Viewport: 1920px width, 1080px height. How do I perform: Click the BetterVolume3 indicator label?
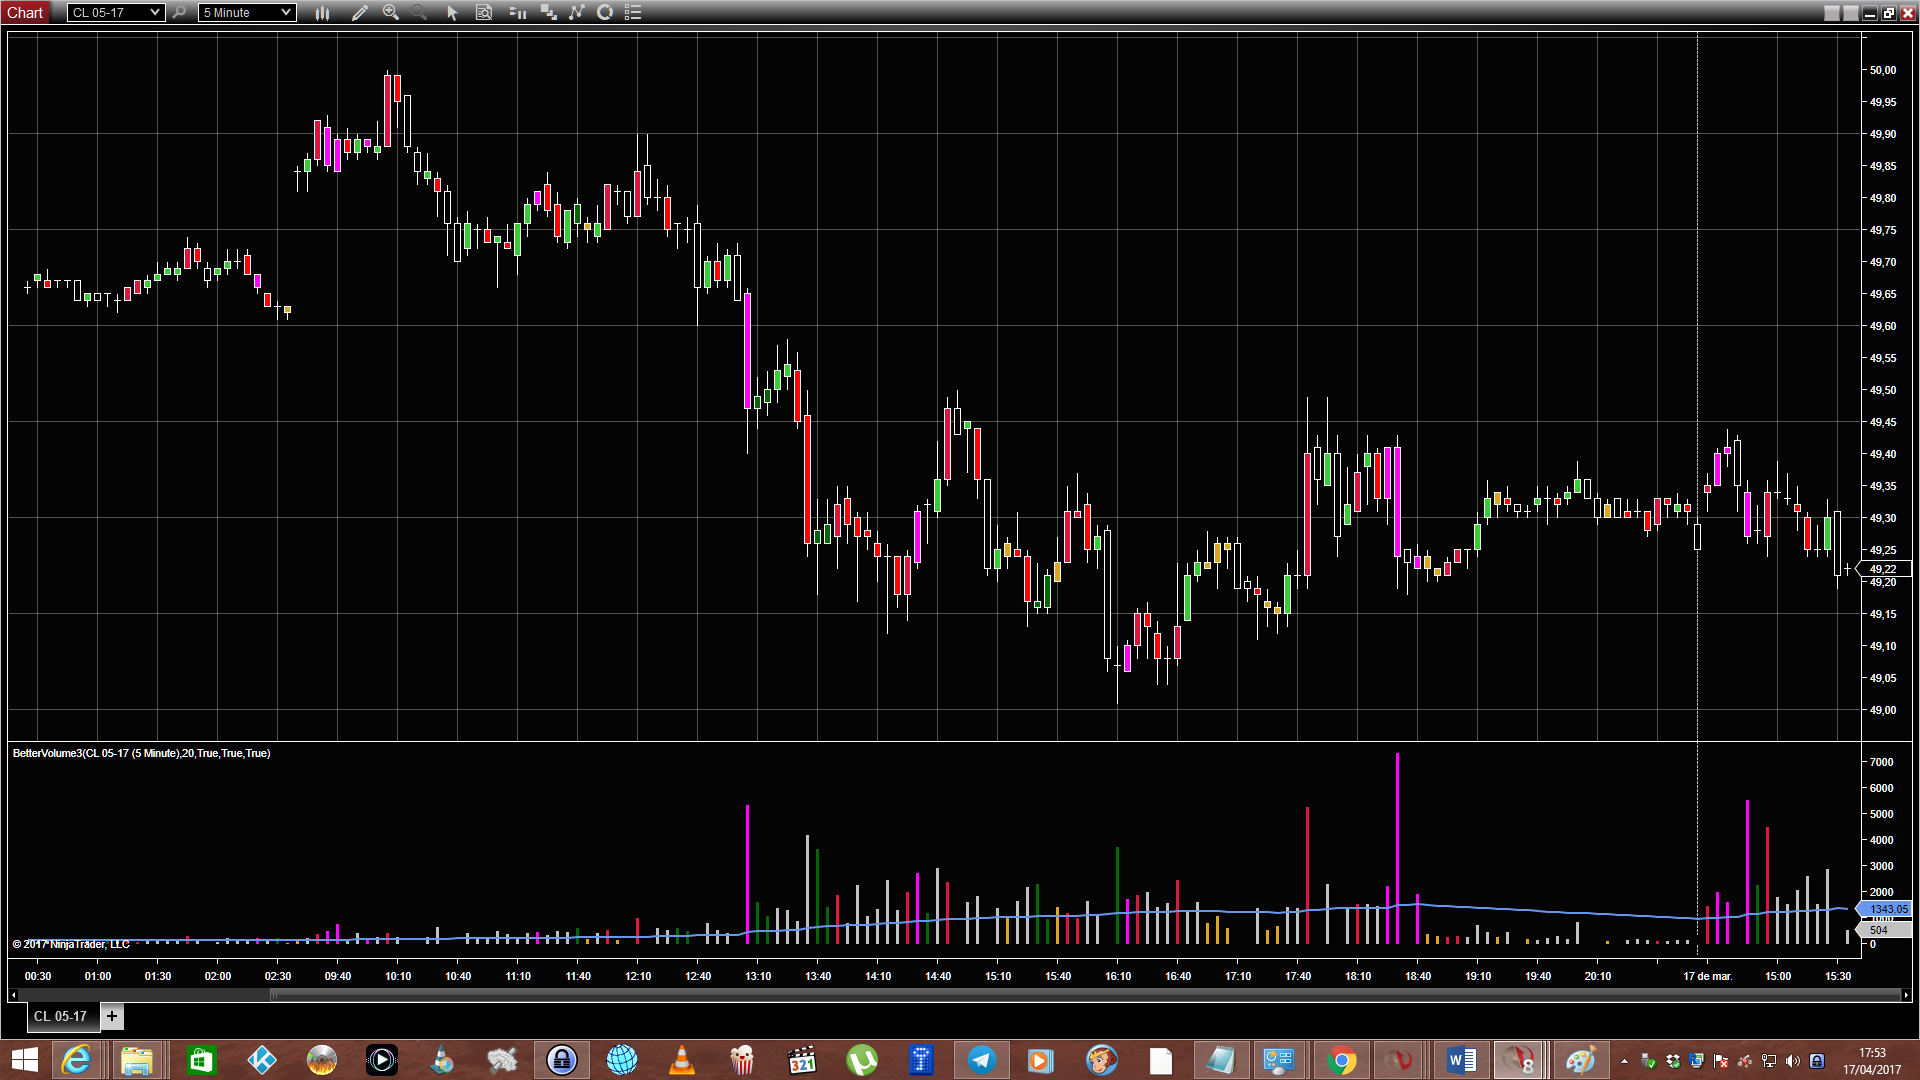(x=141, y=753)
